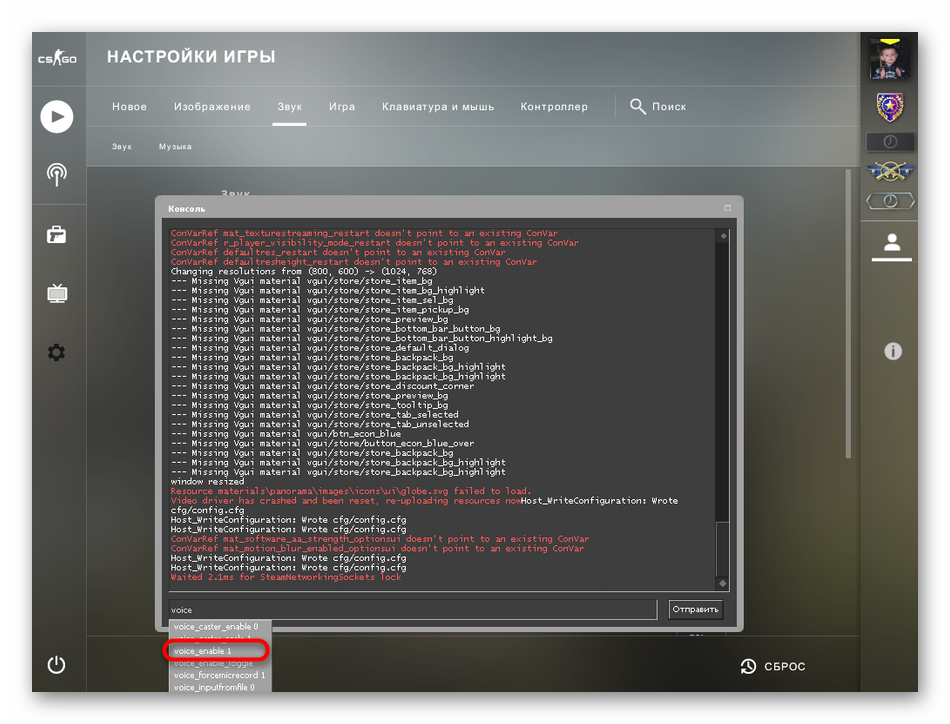
Task: Switch to the Клавиатура и мышь tab
Action: point(437,107)
